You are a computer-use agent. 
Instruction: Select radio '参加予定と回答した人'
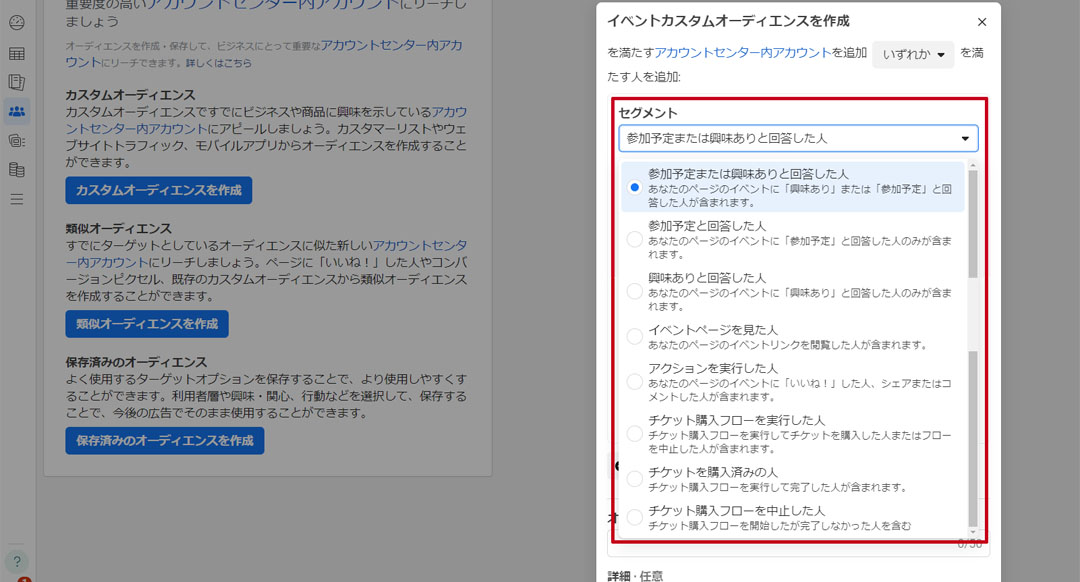[634, 239]
